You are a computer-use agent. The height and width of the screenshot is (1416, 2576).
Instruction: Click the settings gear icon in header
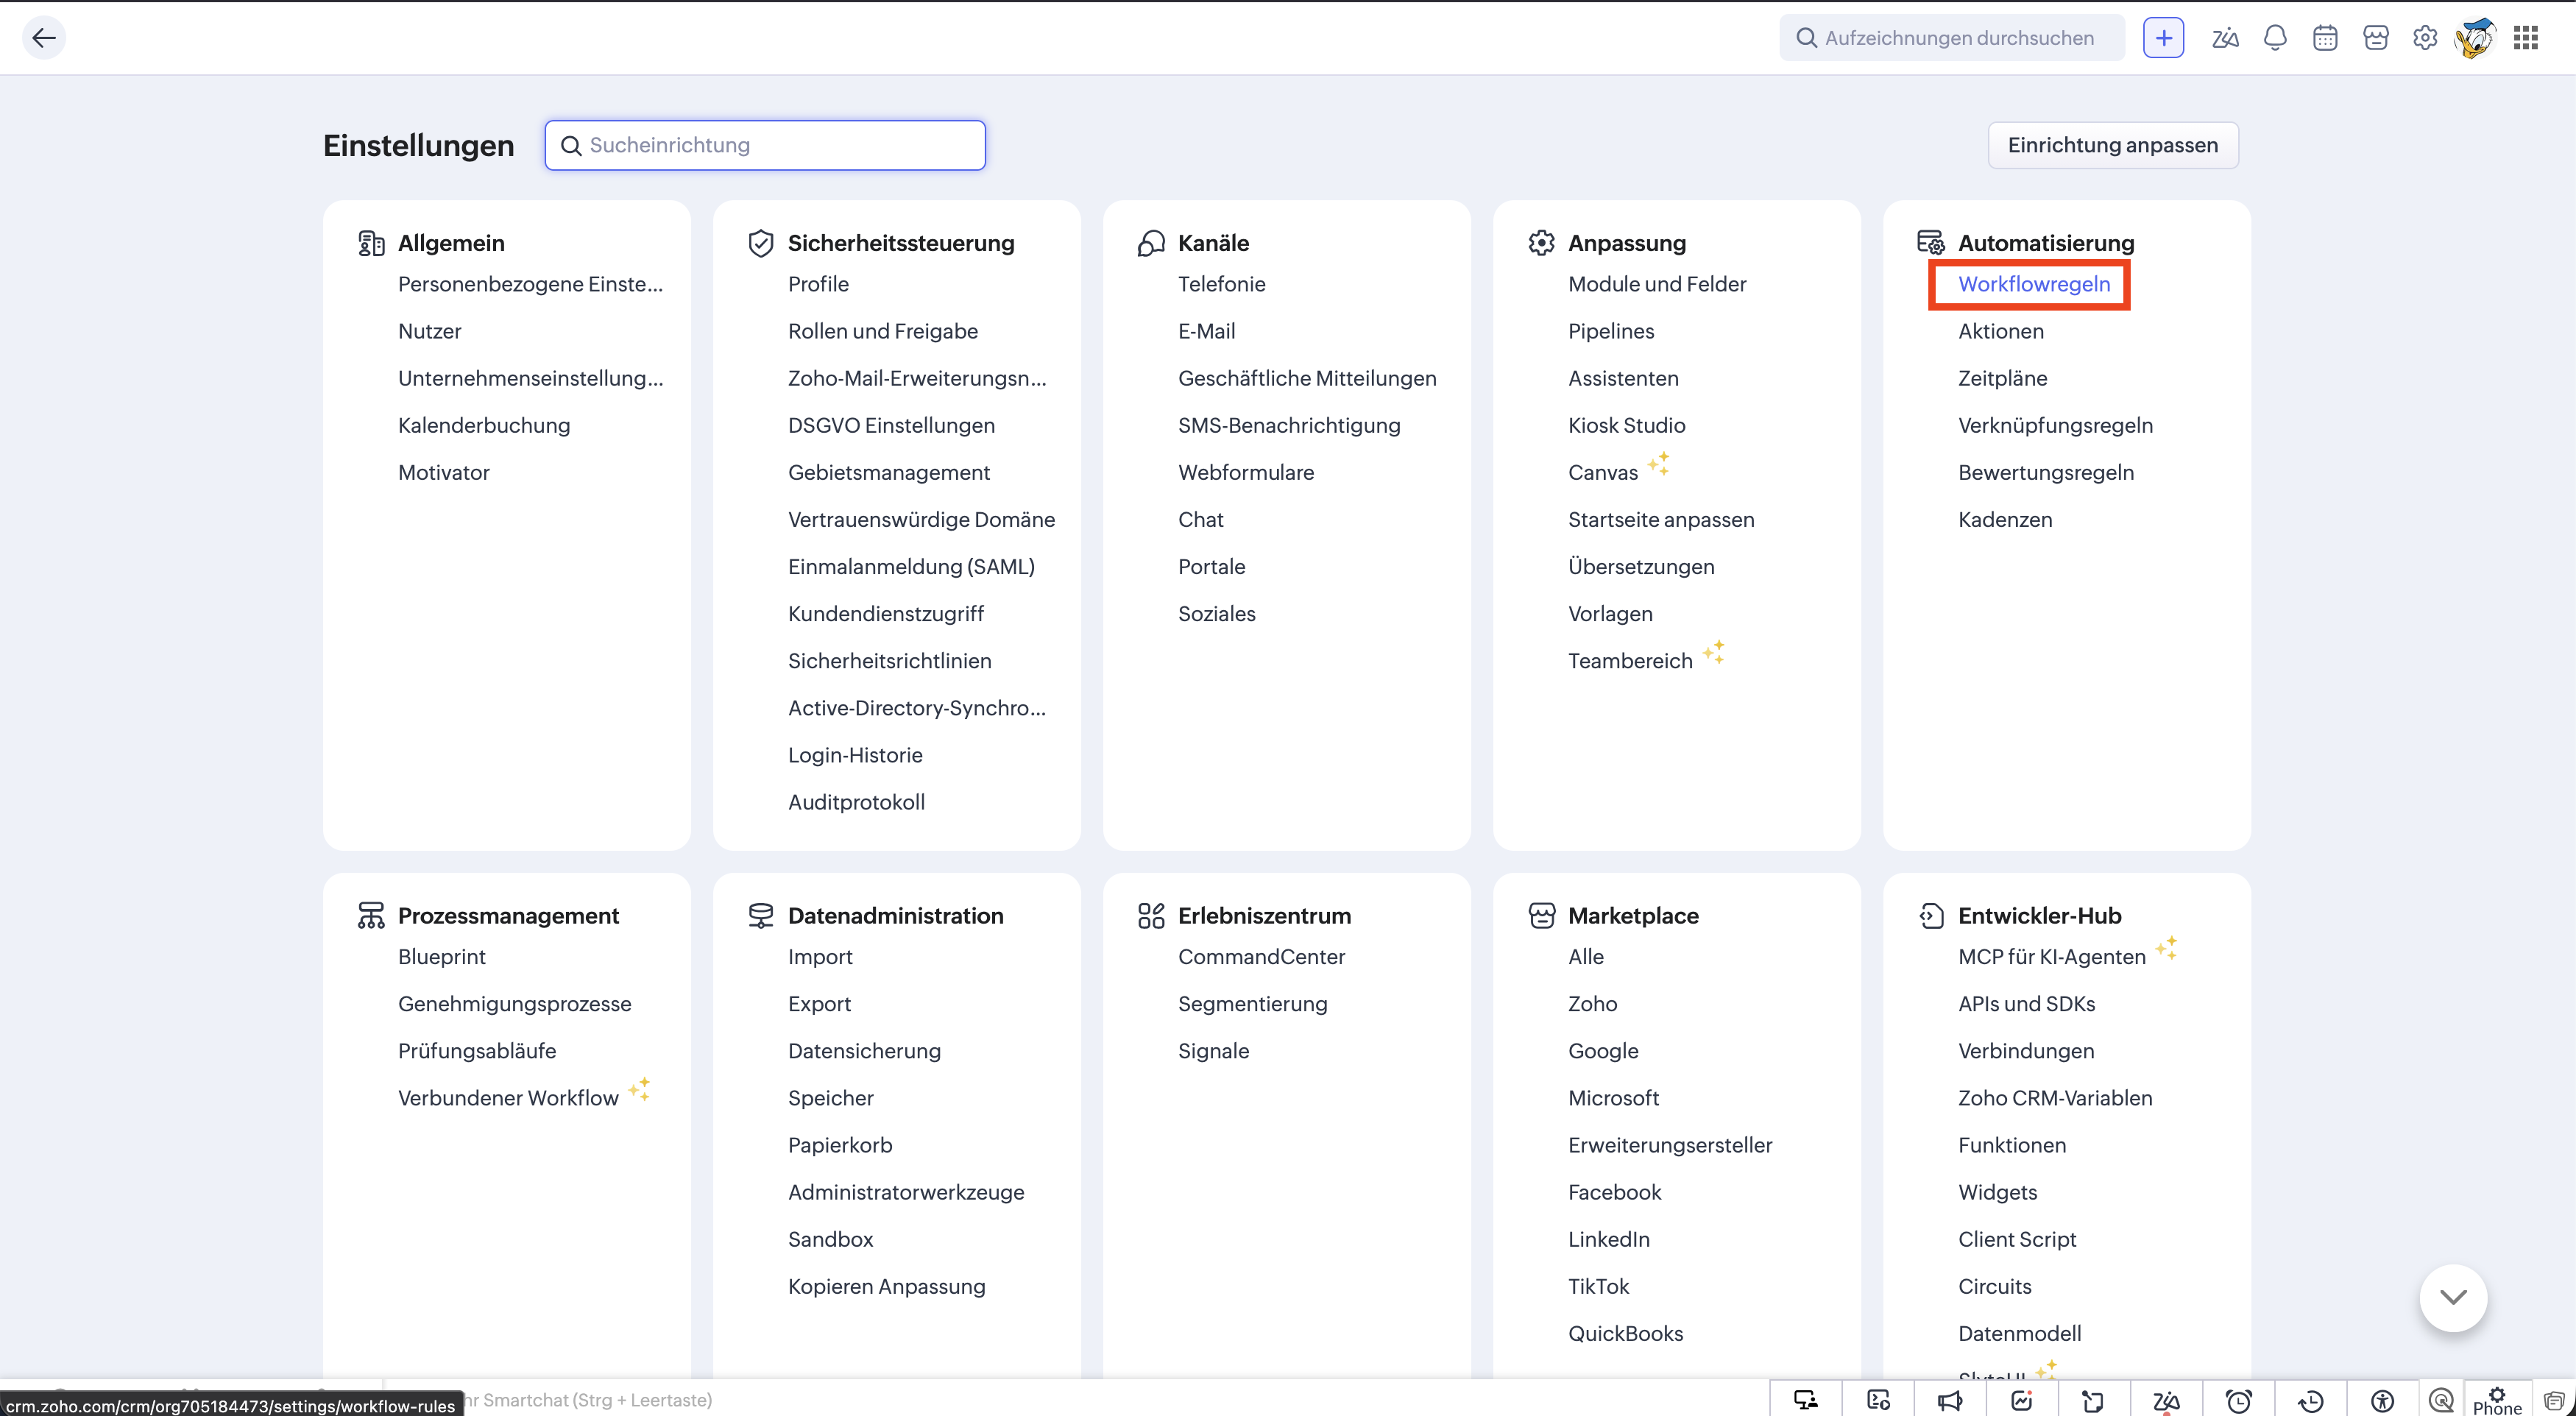2425,38
